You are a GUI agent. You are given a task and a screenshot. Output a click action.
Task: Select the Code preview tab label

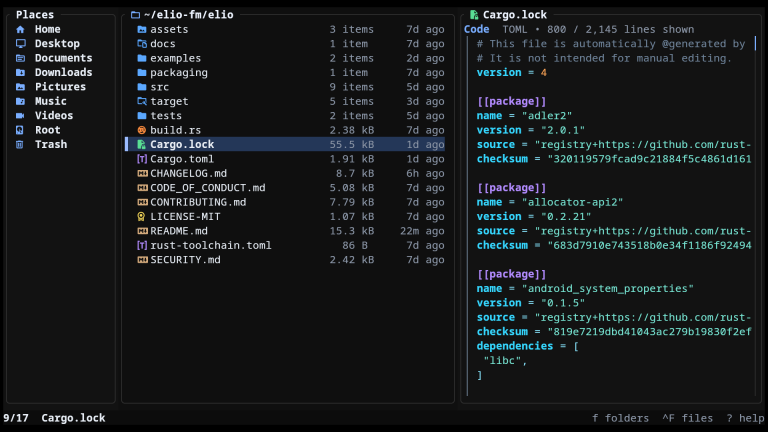point(477,29)
